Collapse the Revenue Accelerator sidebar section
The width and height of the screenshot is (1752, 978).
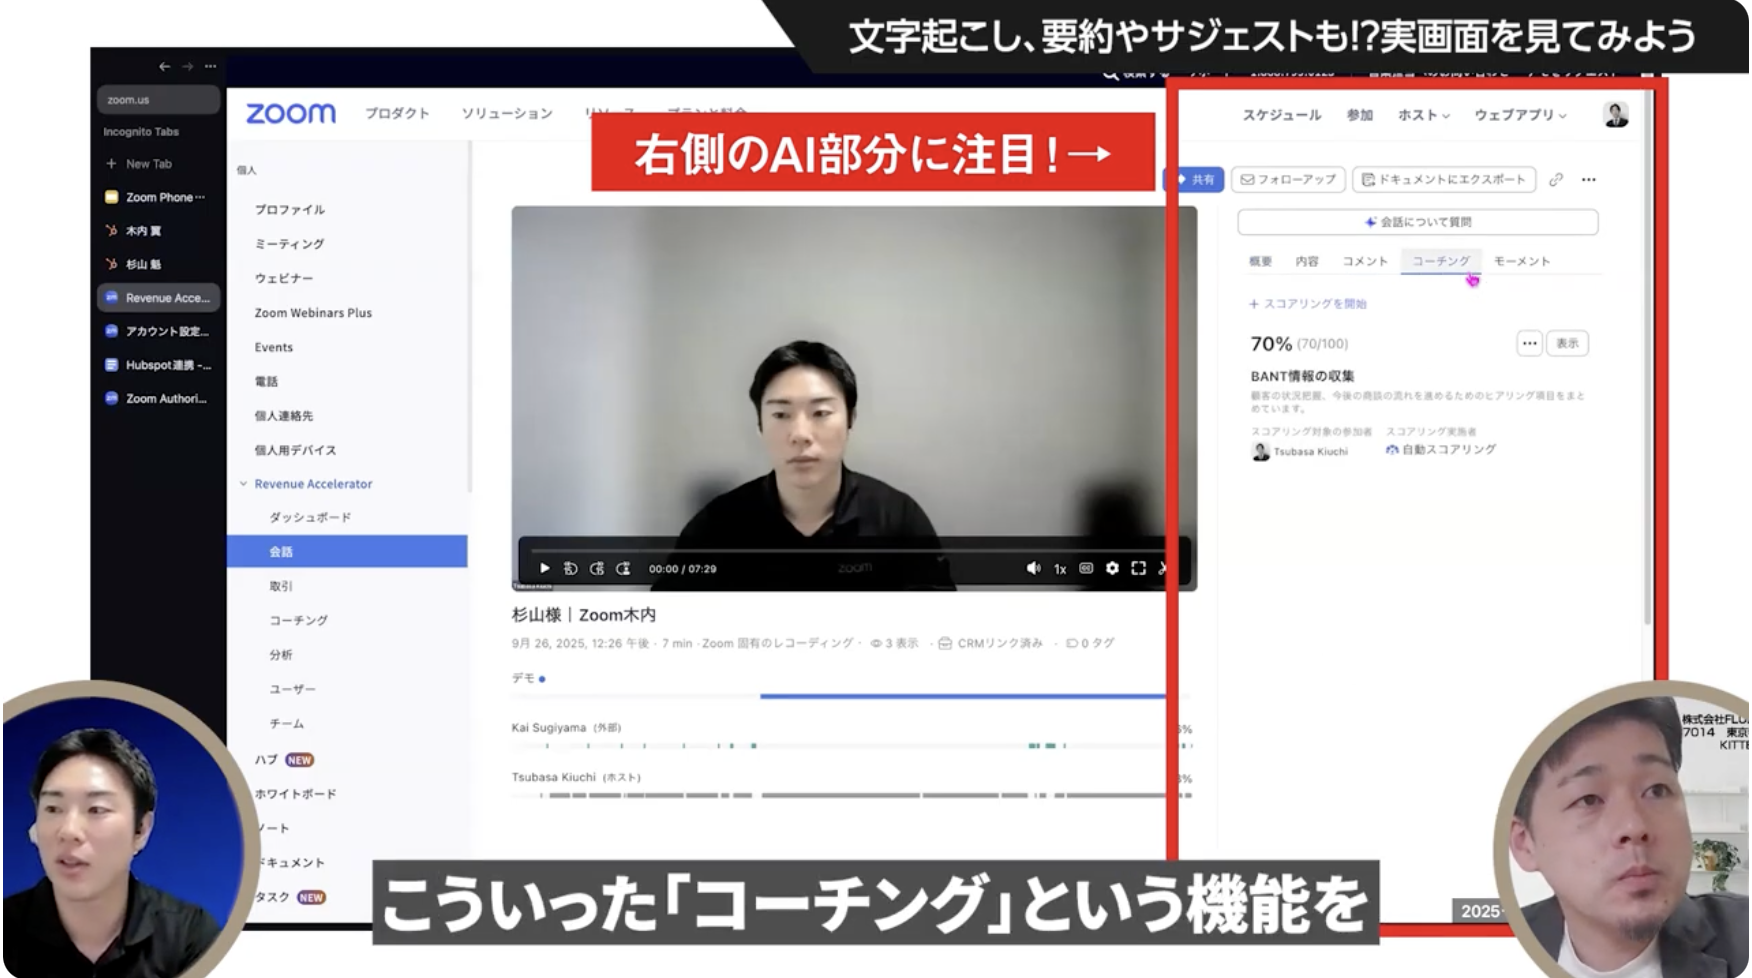click(243, 484)
